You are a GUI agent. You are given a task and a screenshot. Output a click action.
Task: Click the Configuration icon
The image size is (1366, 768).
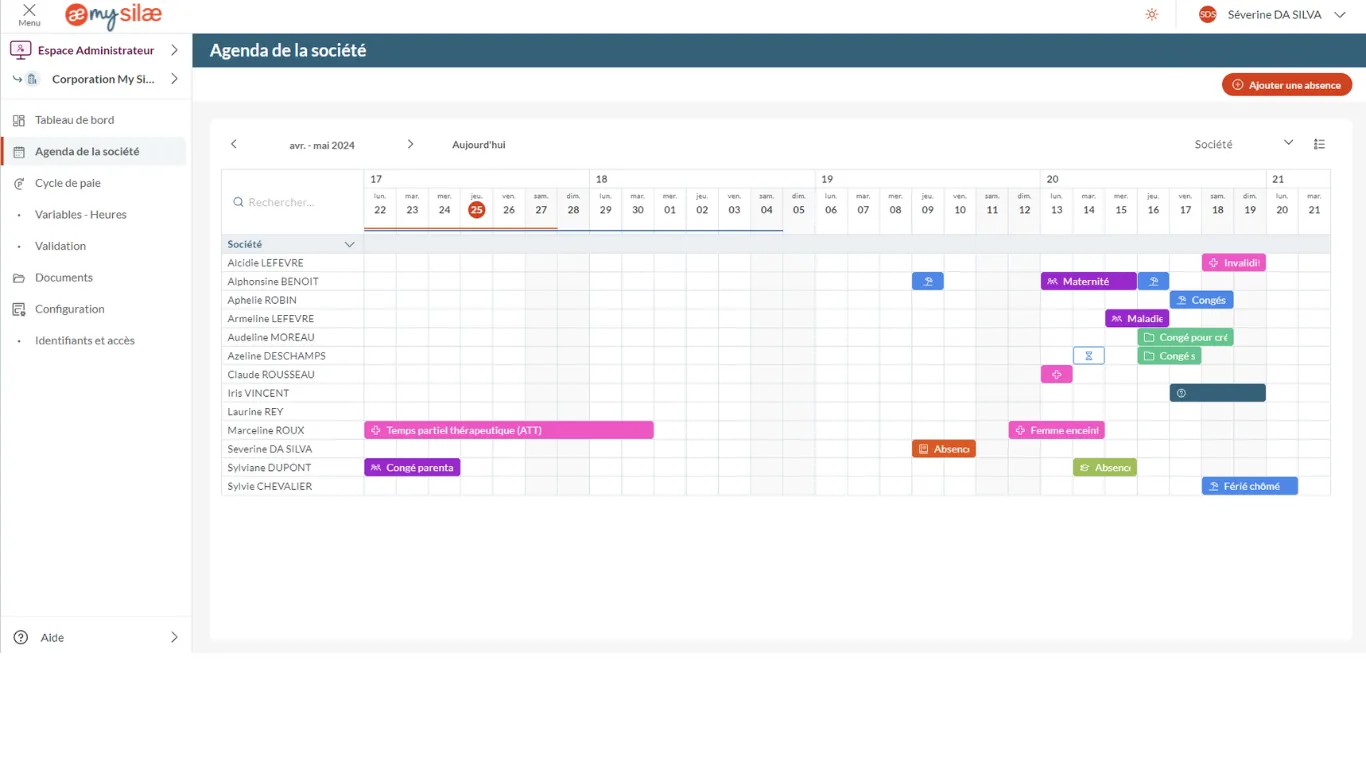click(x=19, y=309)
